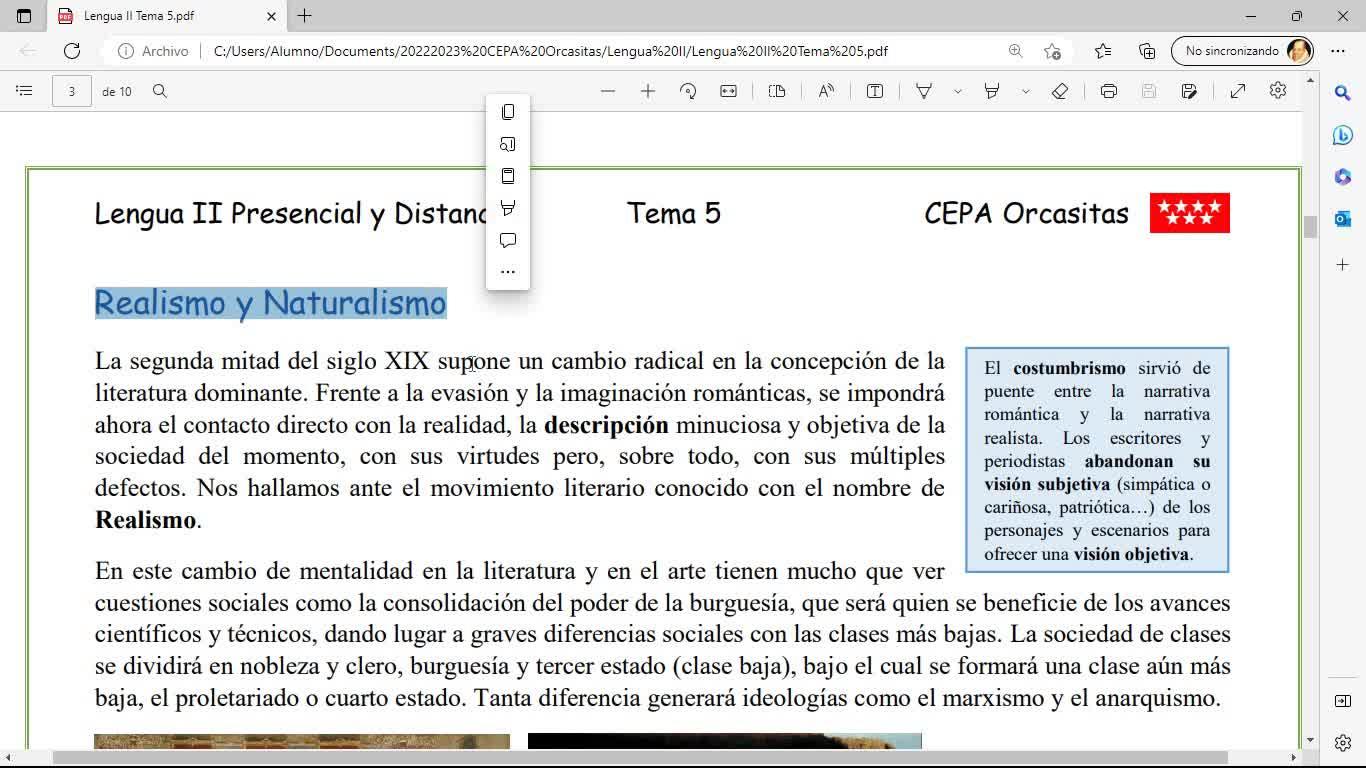This screenshot has width=1366, height=768.
Task: Activate the Draw pen tool
Action: pos(924,91)
